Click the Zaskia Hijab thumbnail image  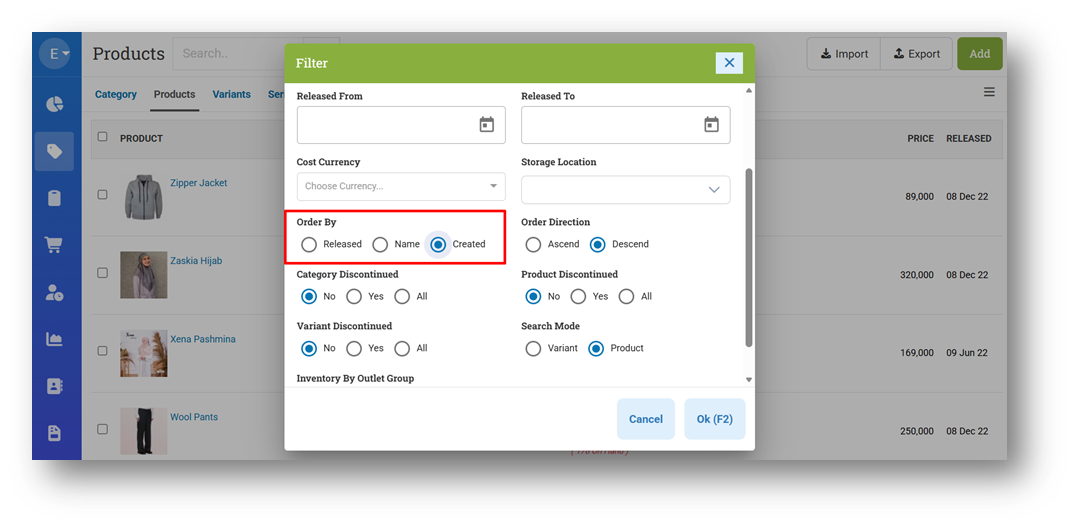[144, 275]
